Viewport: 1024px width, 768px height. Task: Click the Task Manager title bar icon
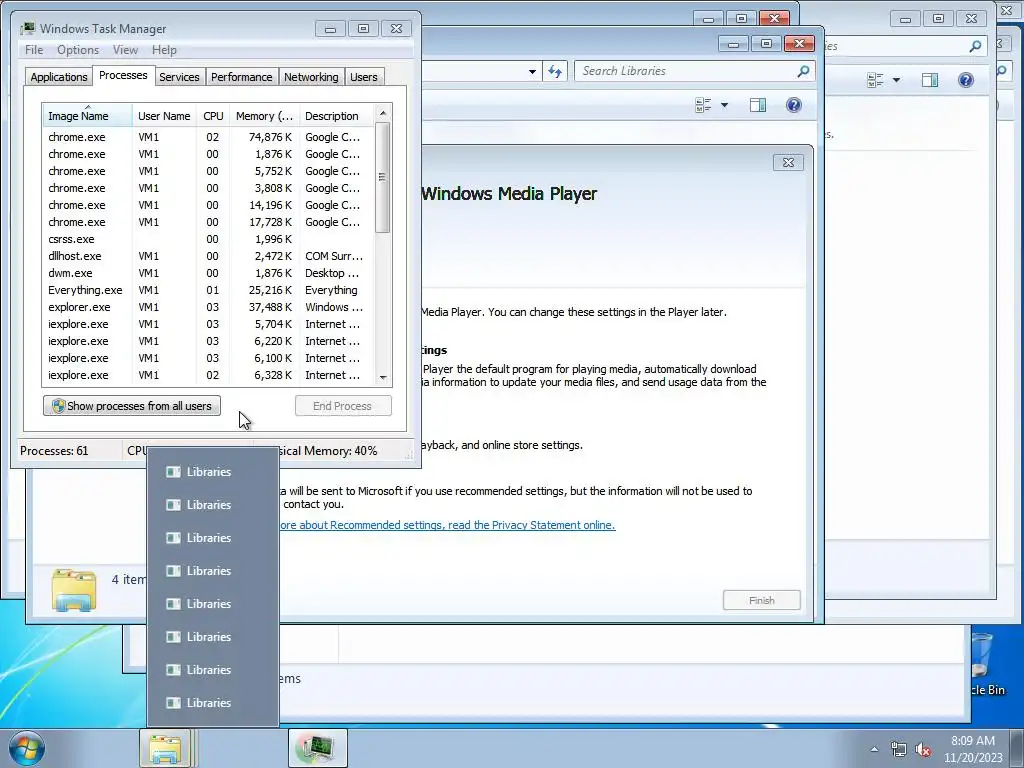[27, 28]
